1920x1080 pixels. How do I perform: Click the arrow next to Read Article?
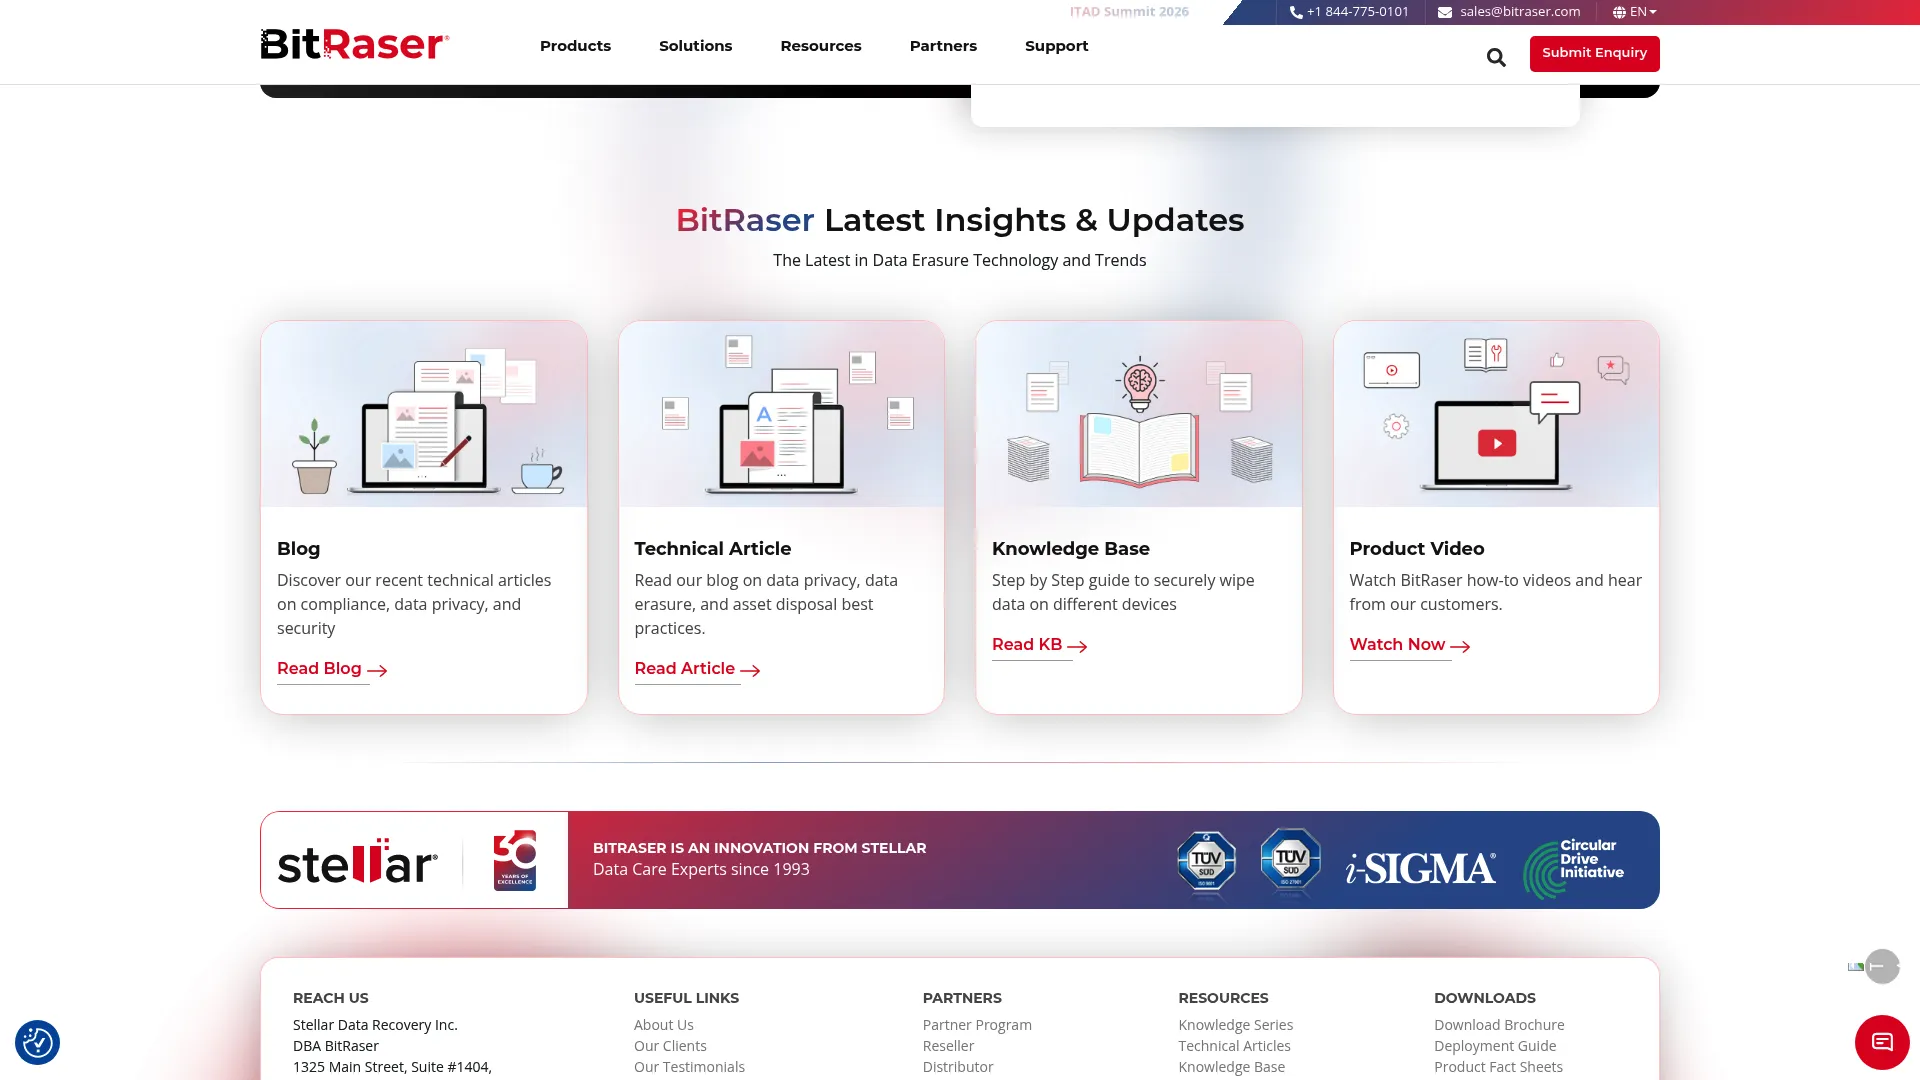coord(750,670)
